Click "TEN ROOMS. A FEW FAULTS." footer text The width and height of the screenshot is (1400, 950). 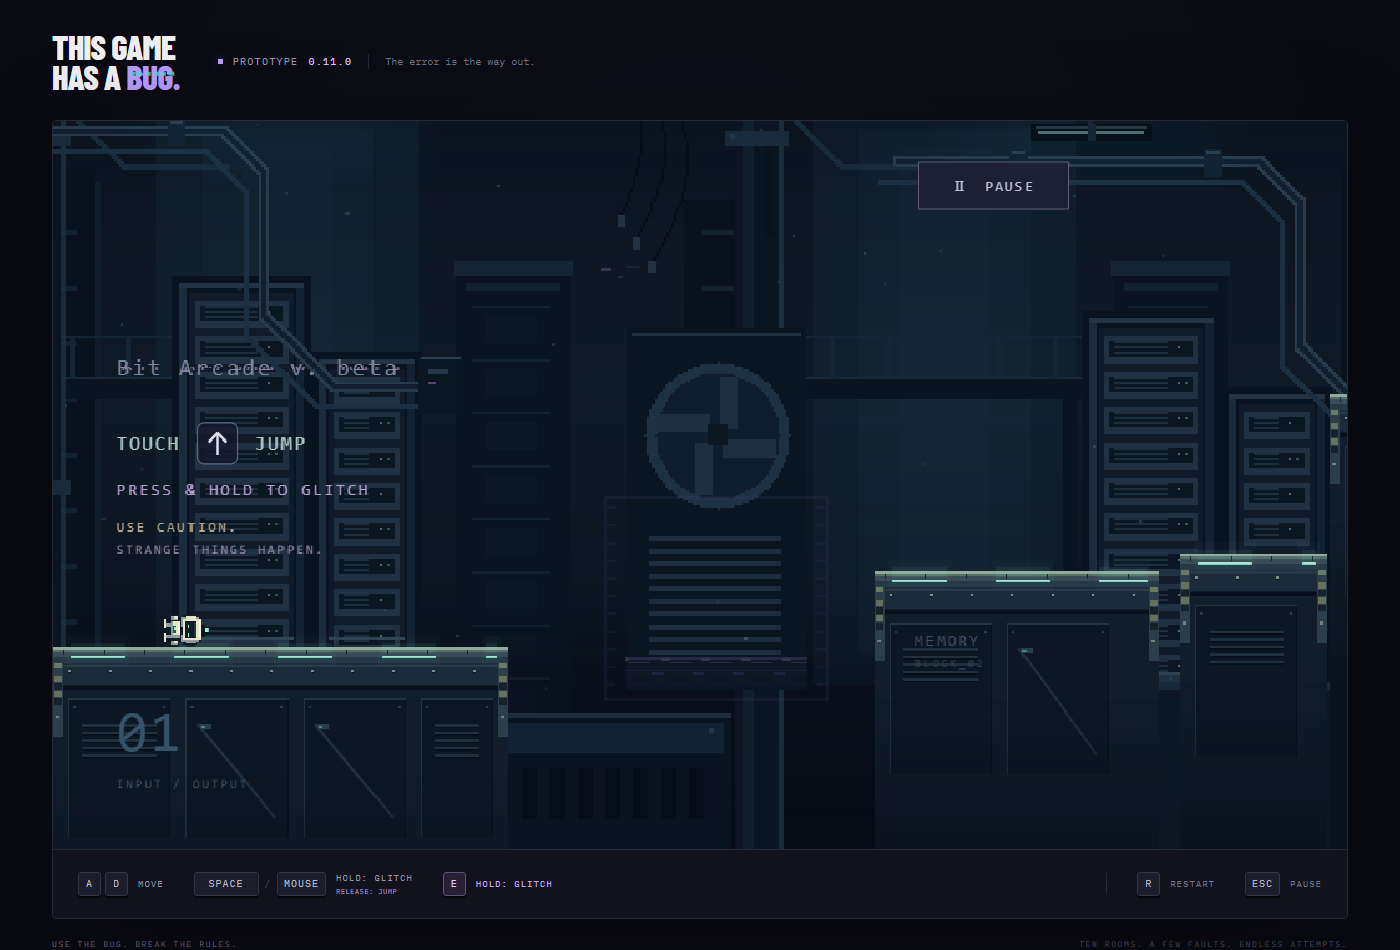click(1155, 944)
